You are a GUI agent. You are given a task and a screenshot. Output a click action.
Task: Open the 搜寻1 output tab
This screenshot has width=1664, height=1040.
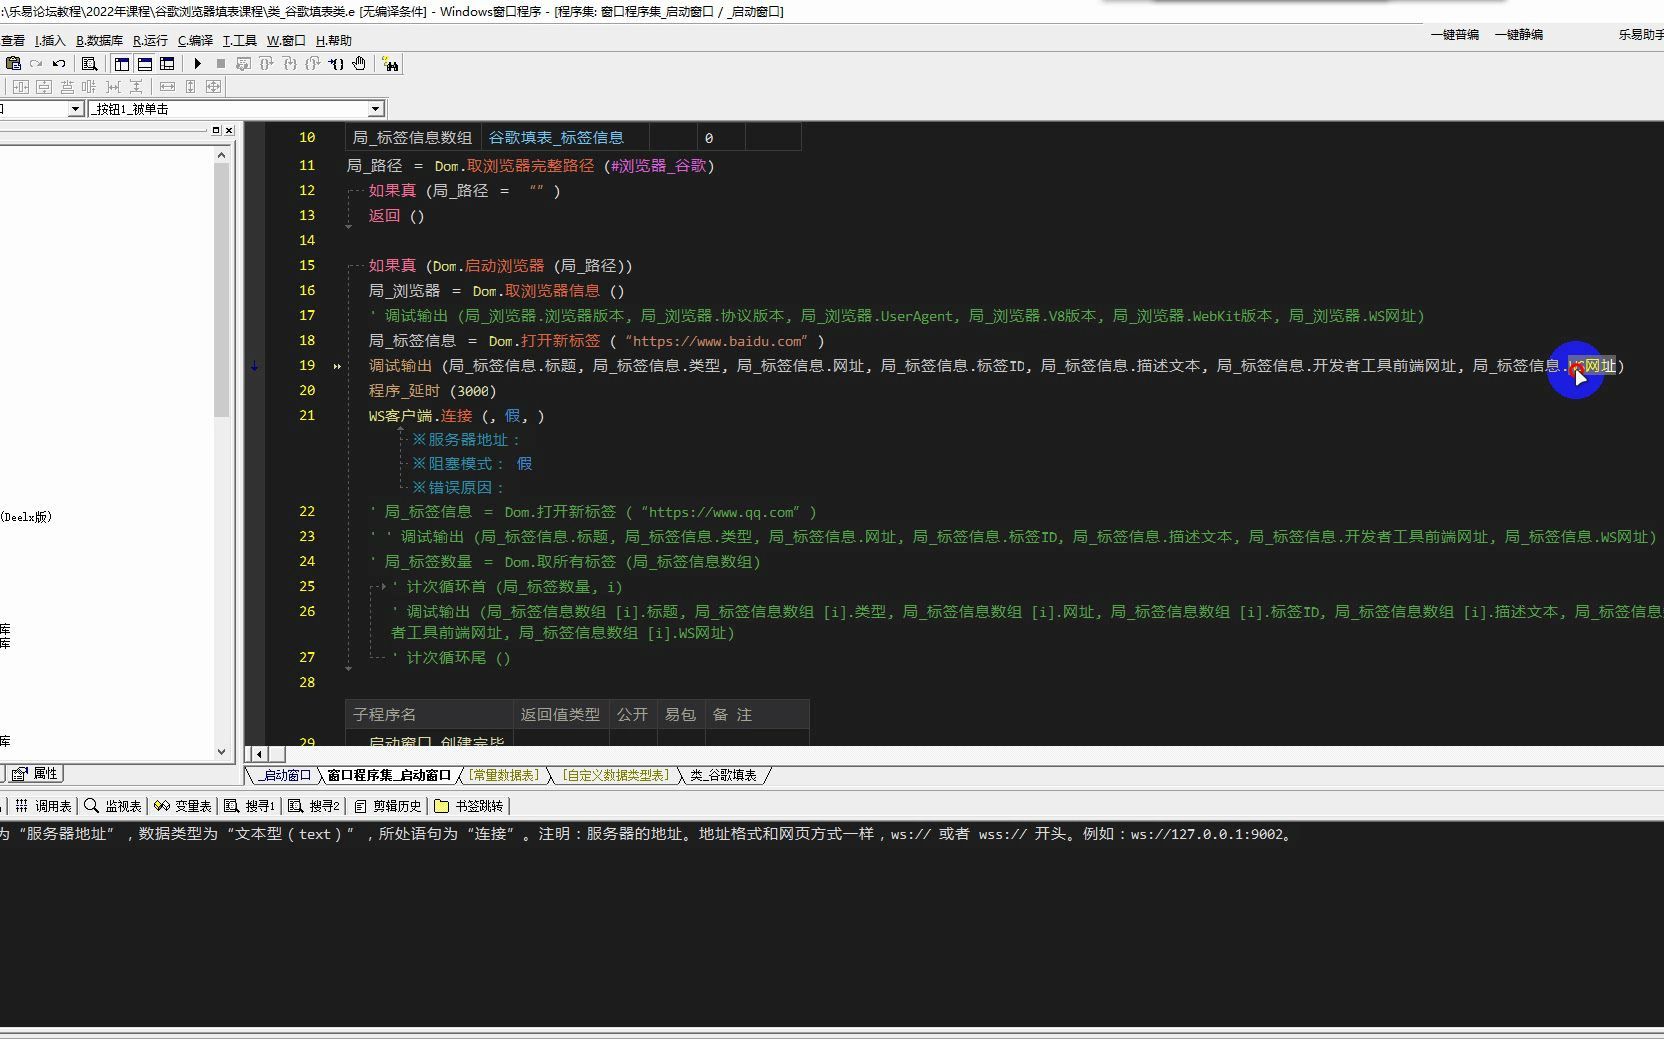(250, 806)
